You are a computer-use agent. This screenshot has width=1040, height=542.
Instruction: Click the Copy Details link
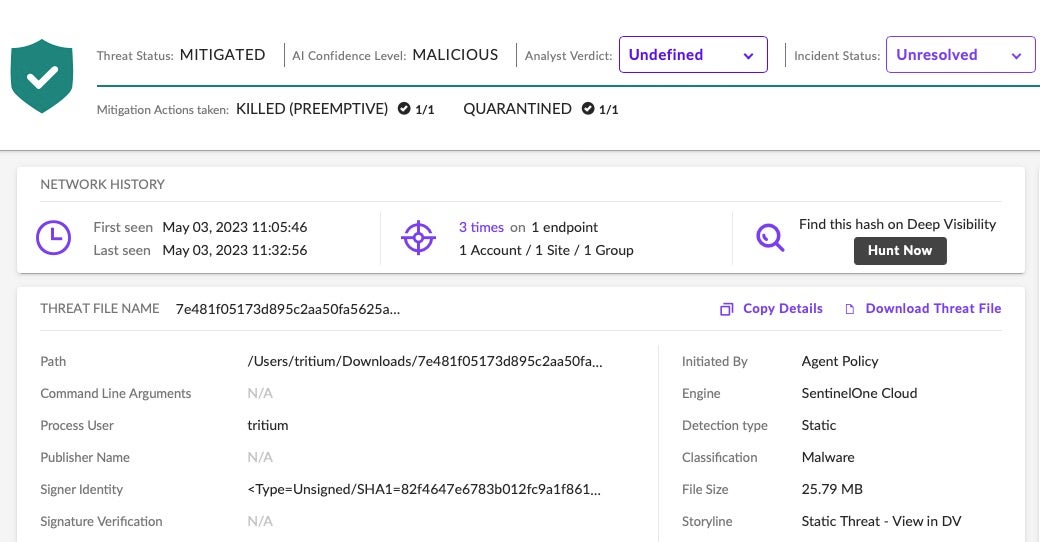(782, 309)
